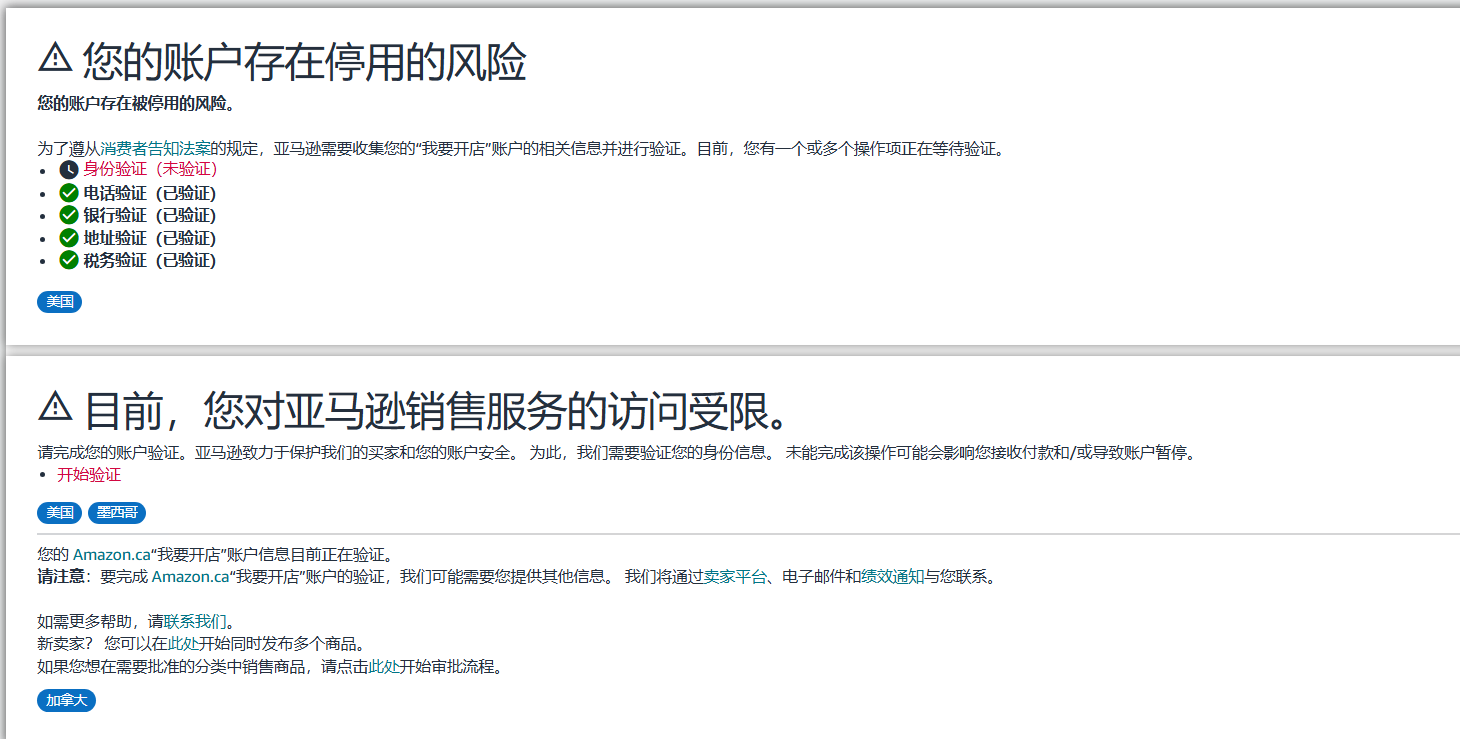Click 墨西哥 region tag
The width and height of the screenshot is (1460, 739).
point(117,513)
